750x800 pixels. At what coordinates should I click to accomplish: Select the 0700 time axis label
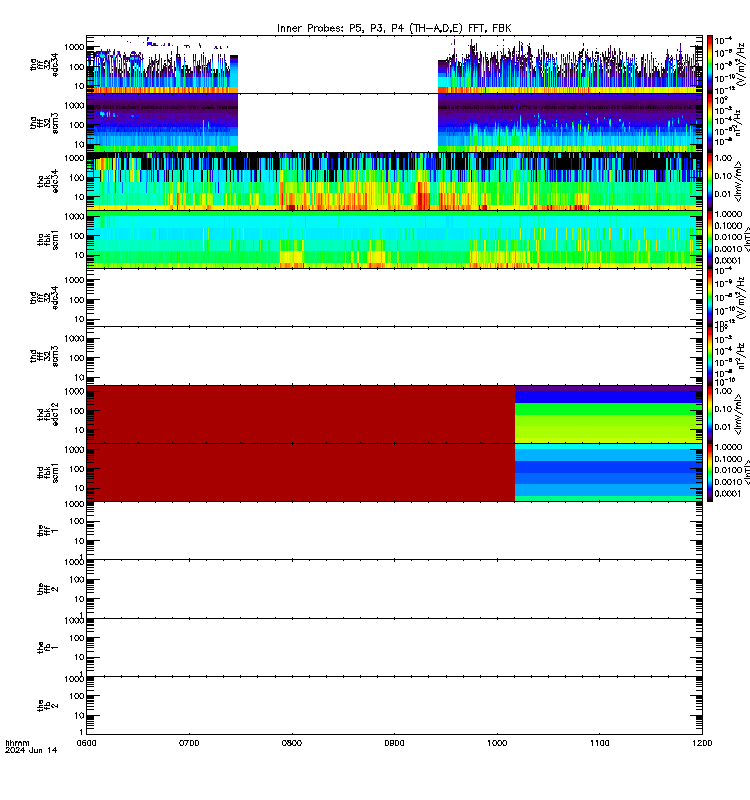(189, 743)
